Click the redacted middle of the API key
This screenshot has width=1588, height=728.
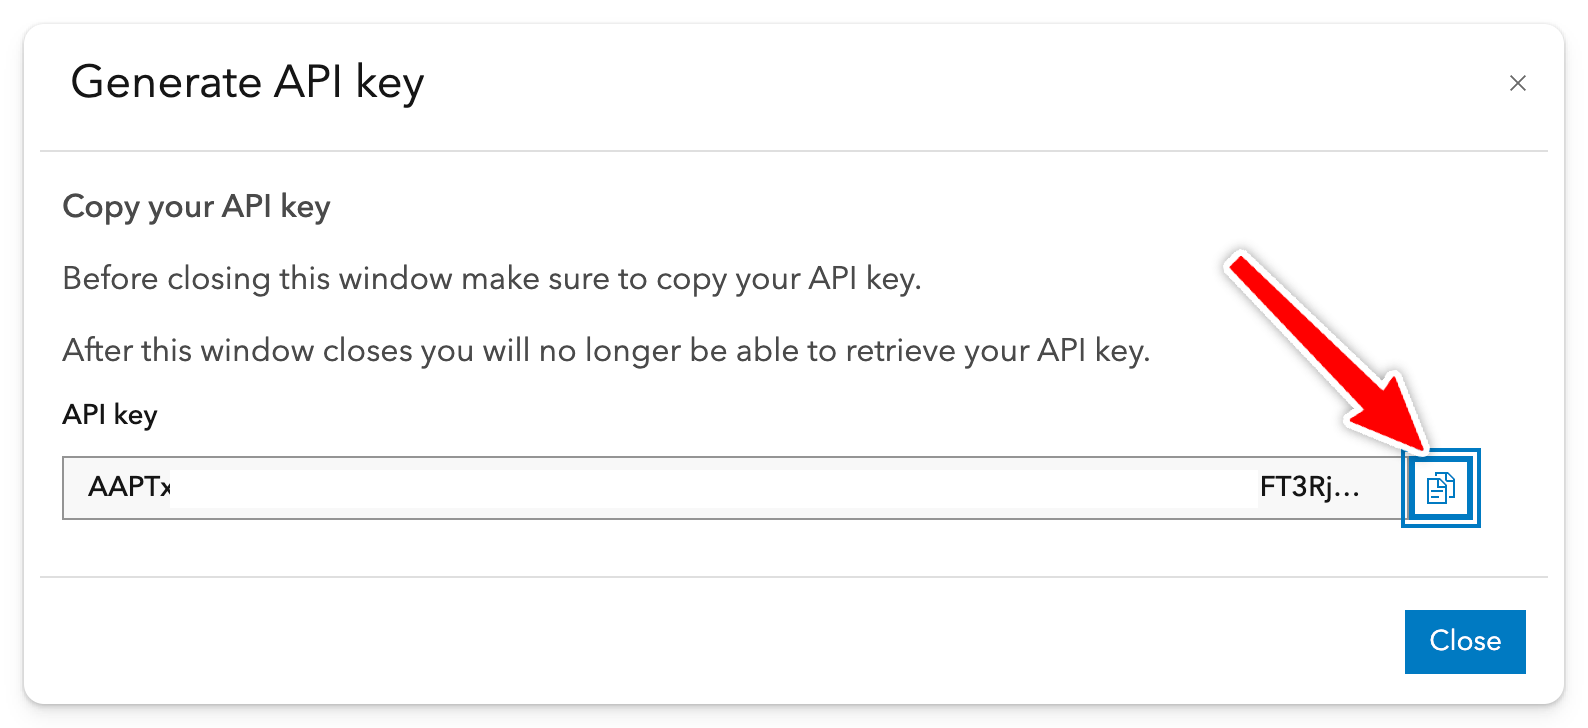click(712, 490)
